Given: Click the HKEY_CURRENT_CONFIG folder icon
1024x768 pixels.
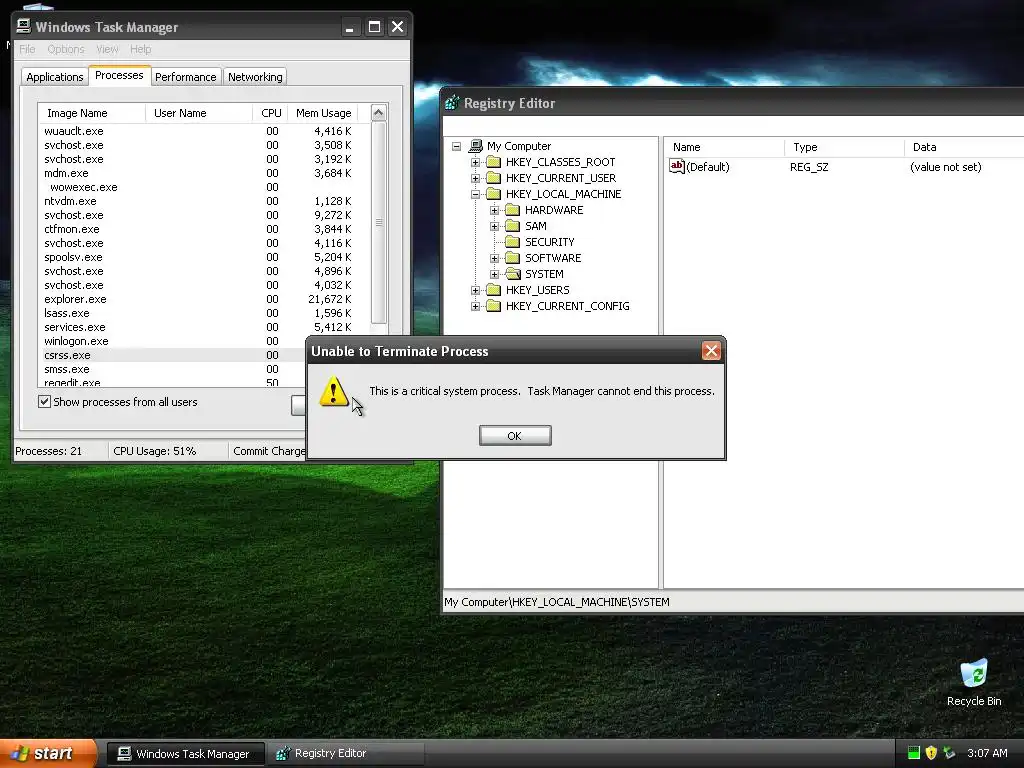Looking at the screenshot, I should (x=494, y=306).
